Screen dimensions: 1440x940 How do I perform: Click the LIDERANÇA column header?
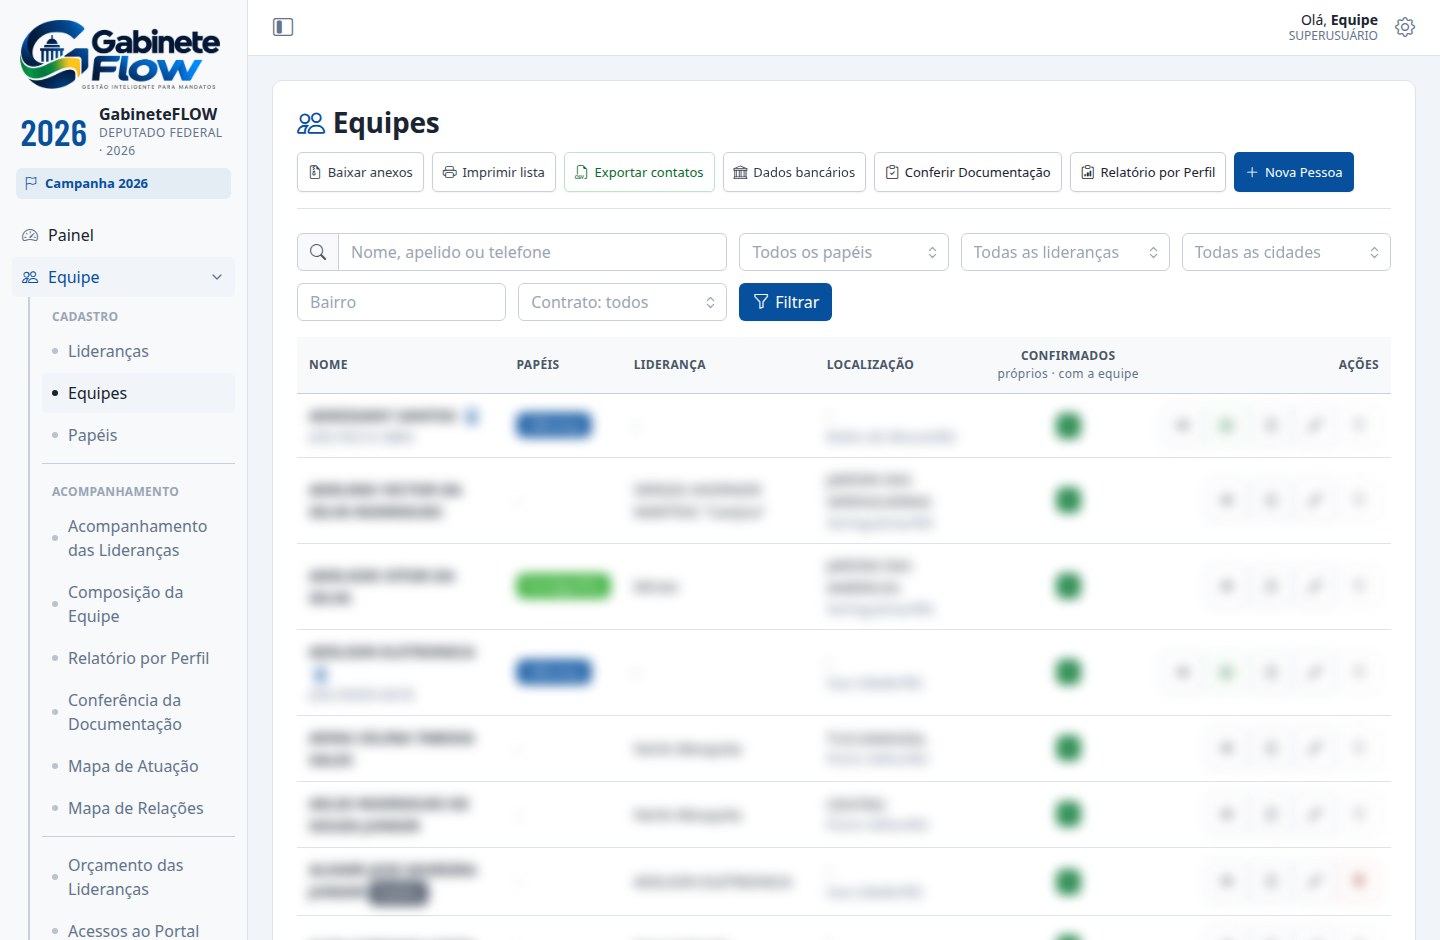pyautogui.click(x=670, y=365)
